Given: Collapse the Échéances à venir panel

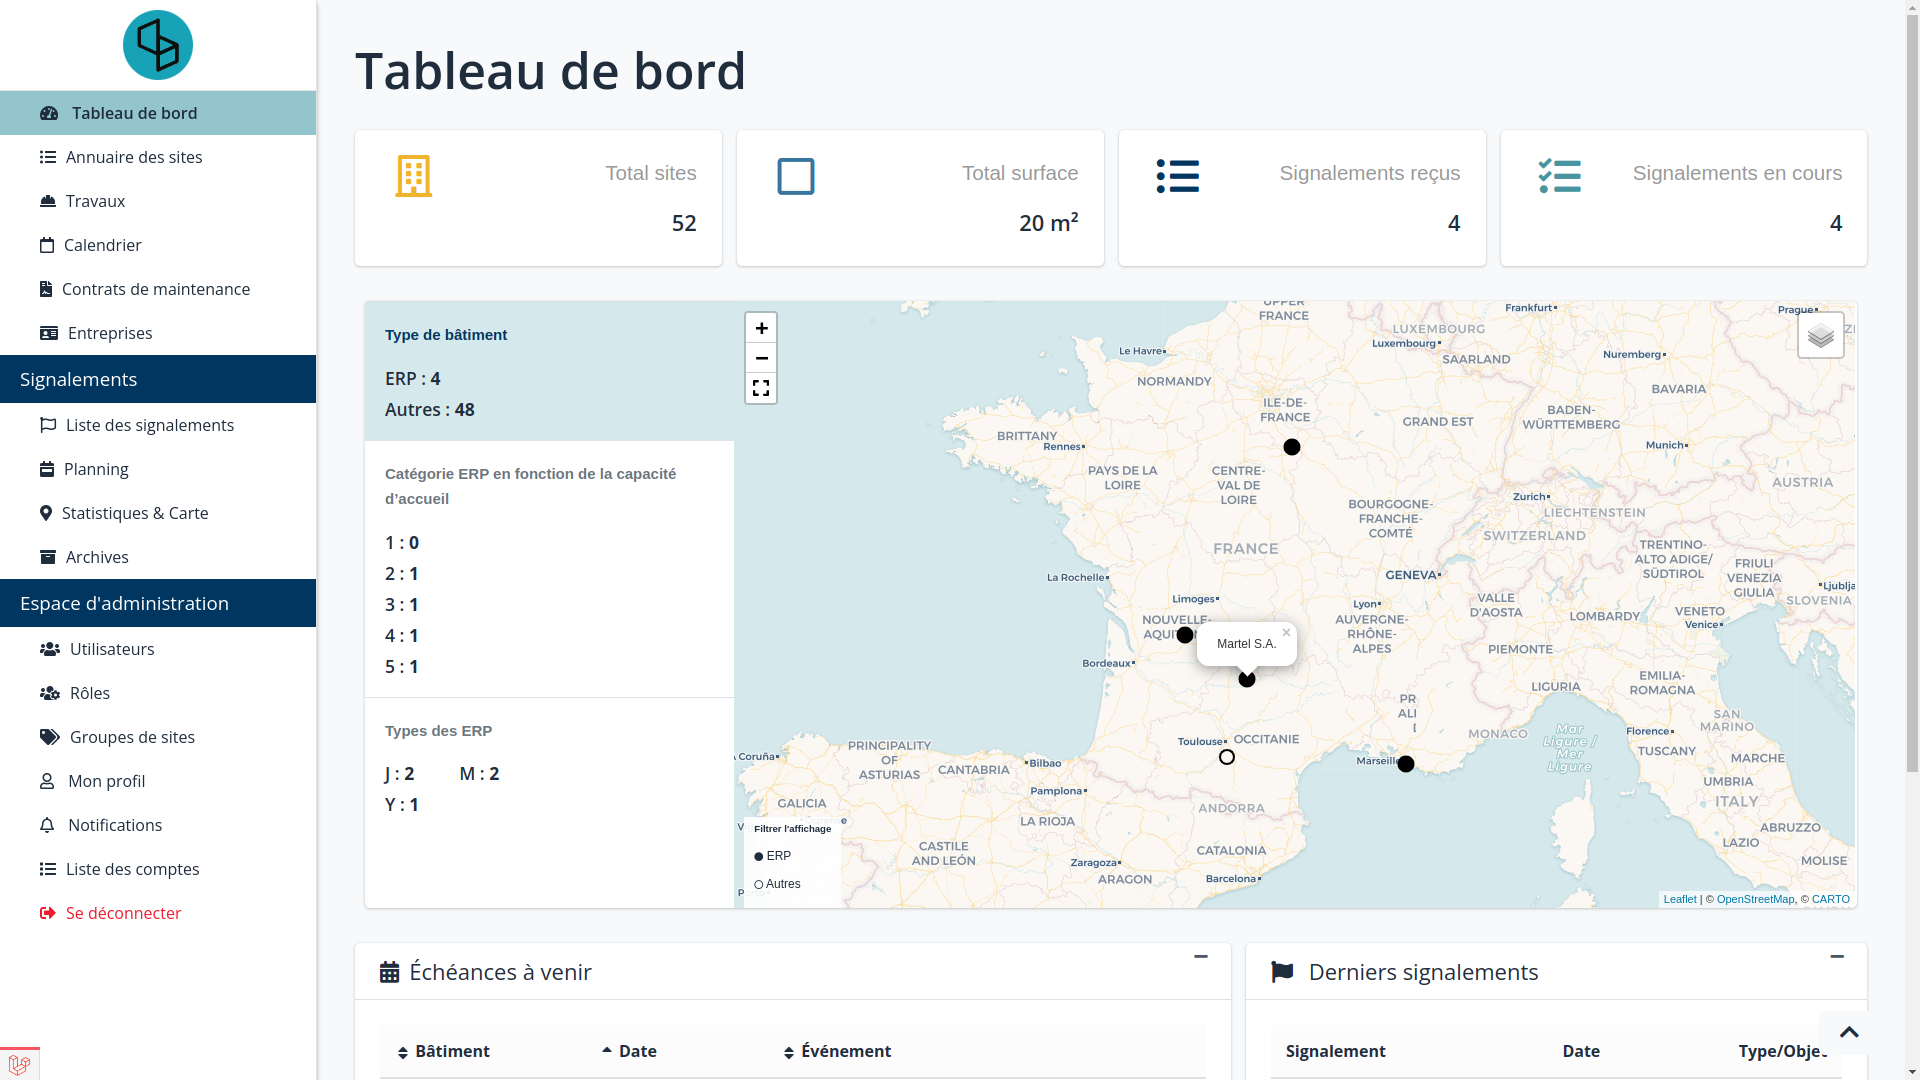Looking at the screenshot, I should 1201,957.
